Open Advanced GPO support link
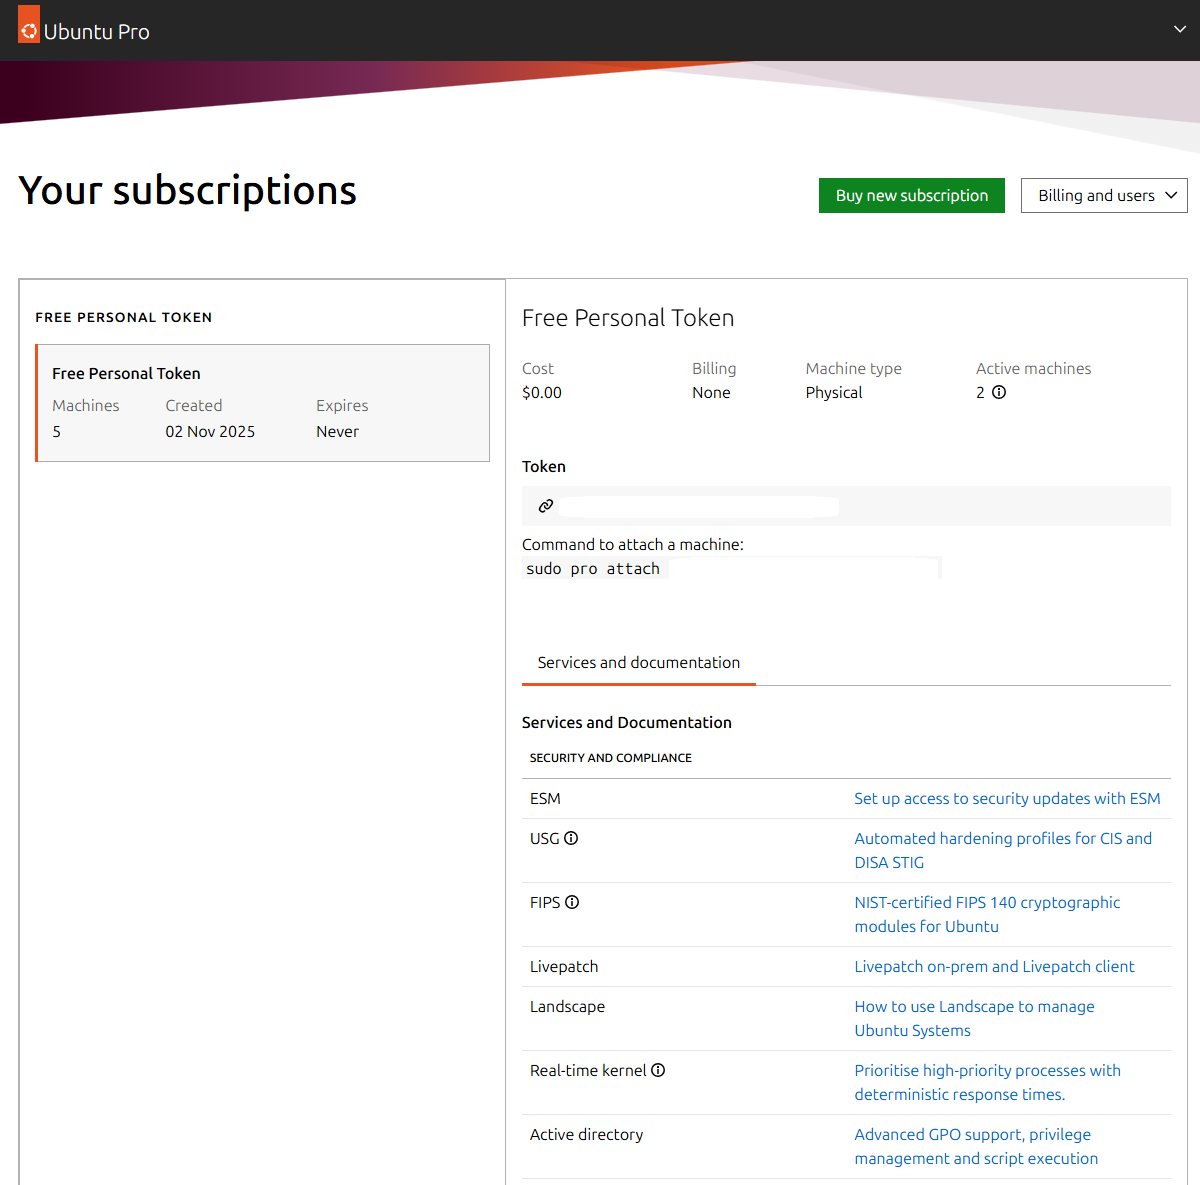 tap(976, 1146)
